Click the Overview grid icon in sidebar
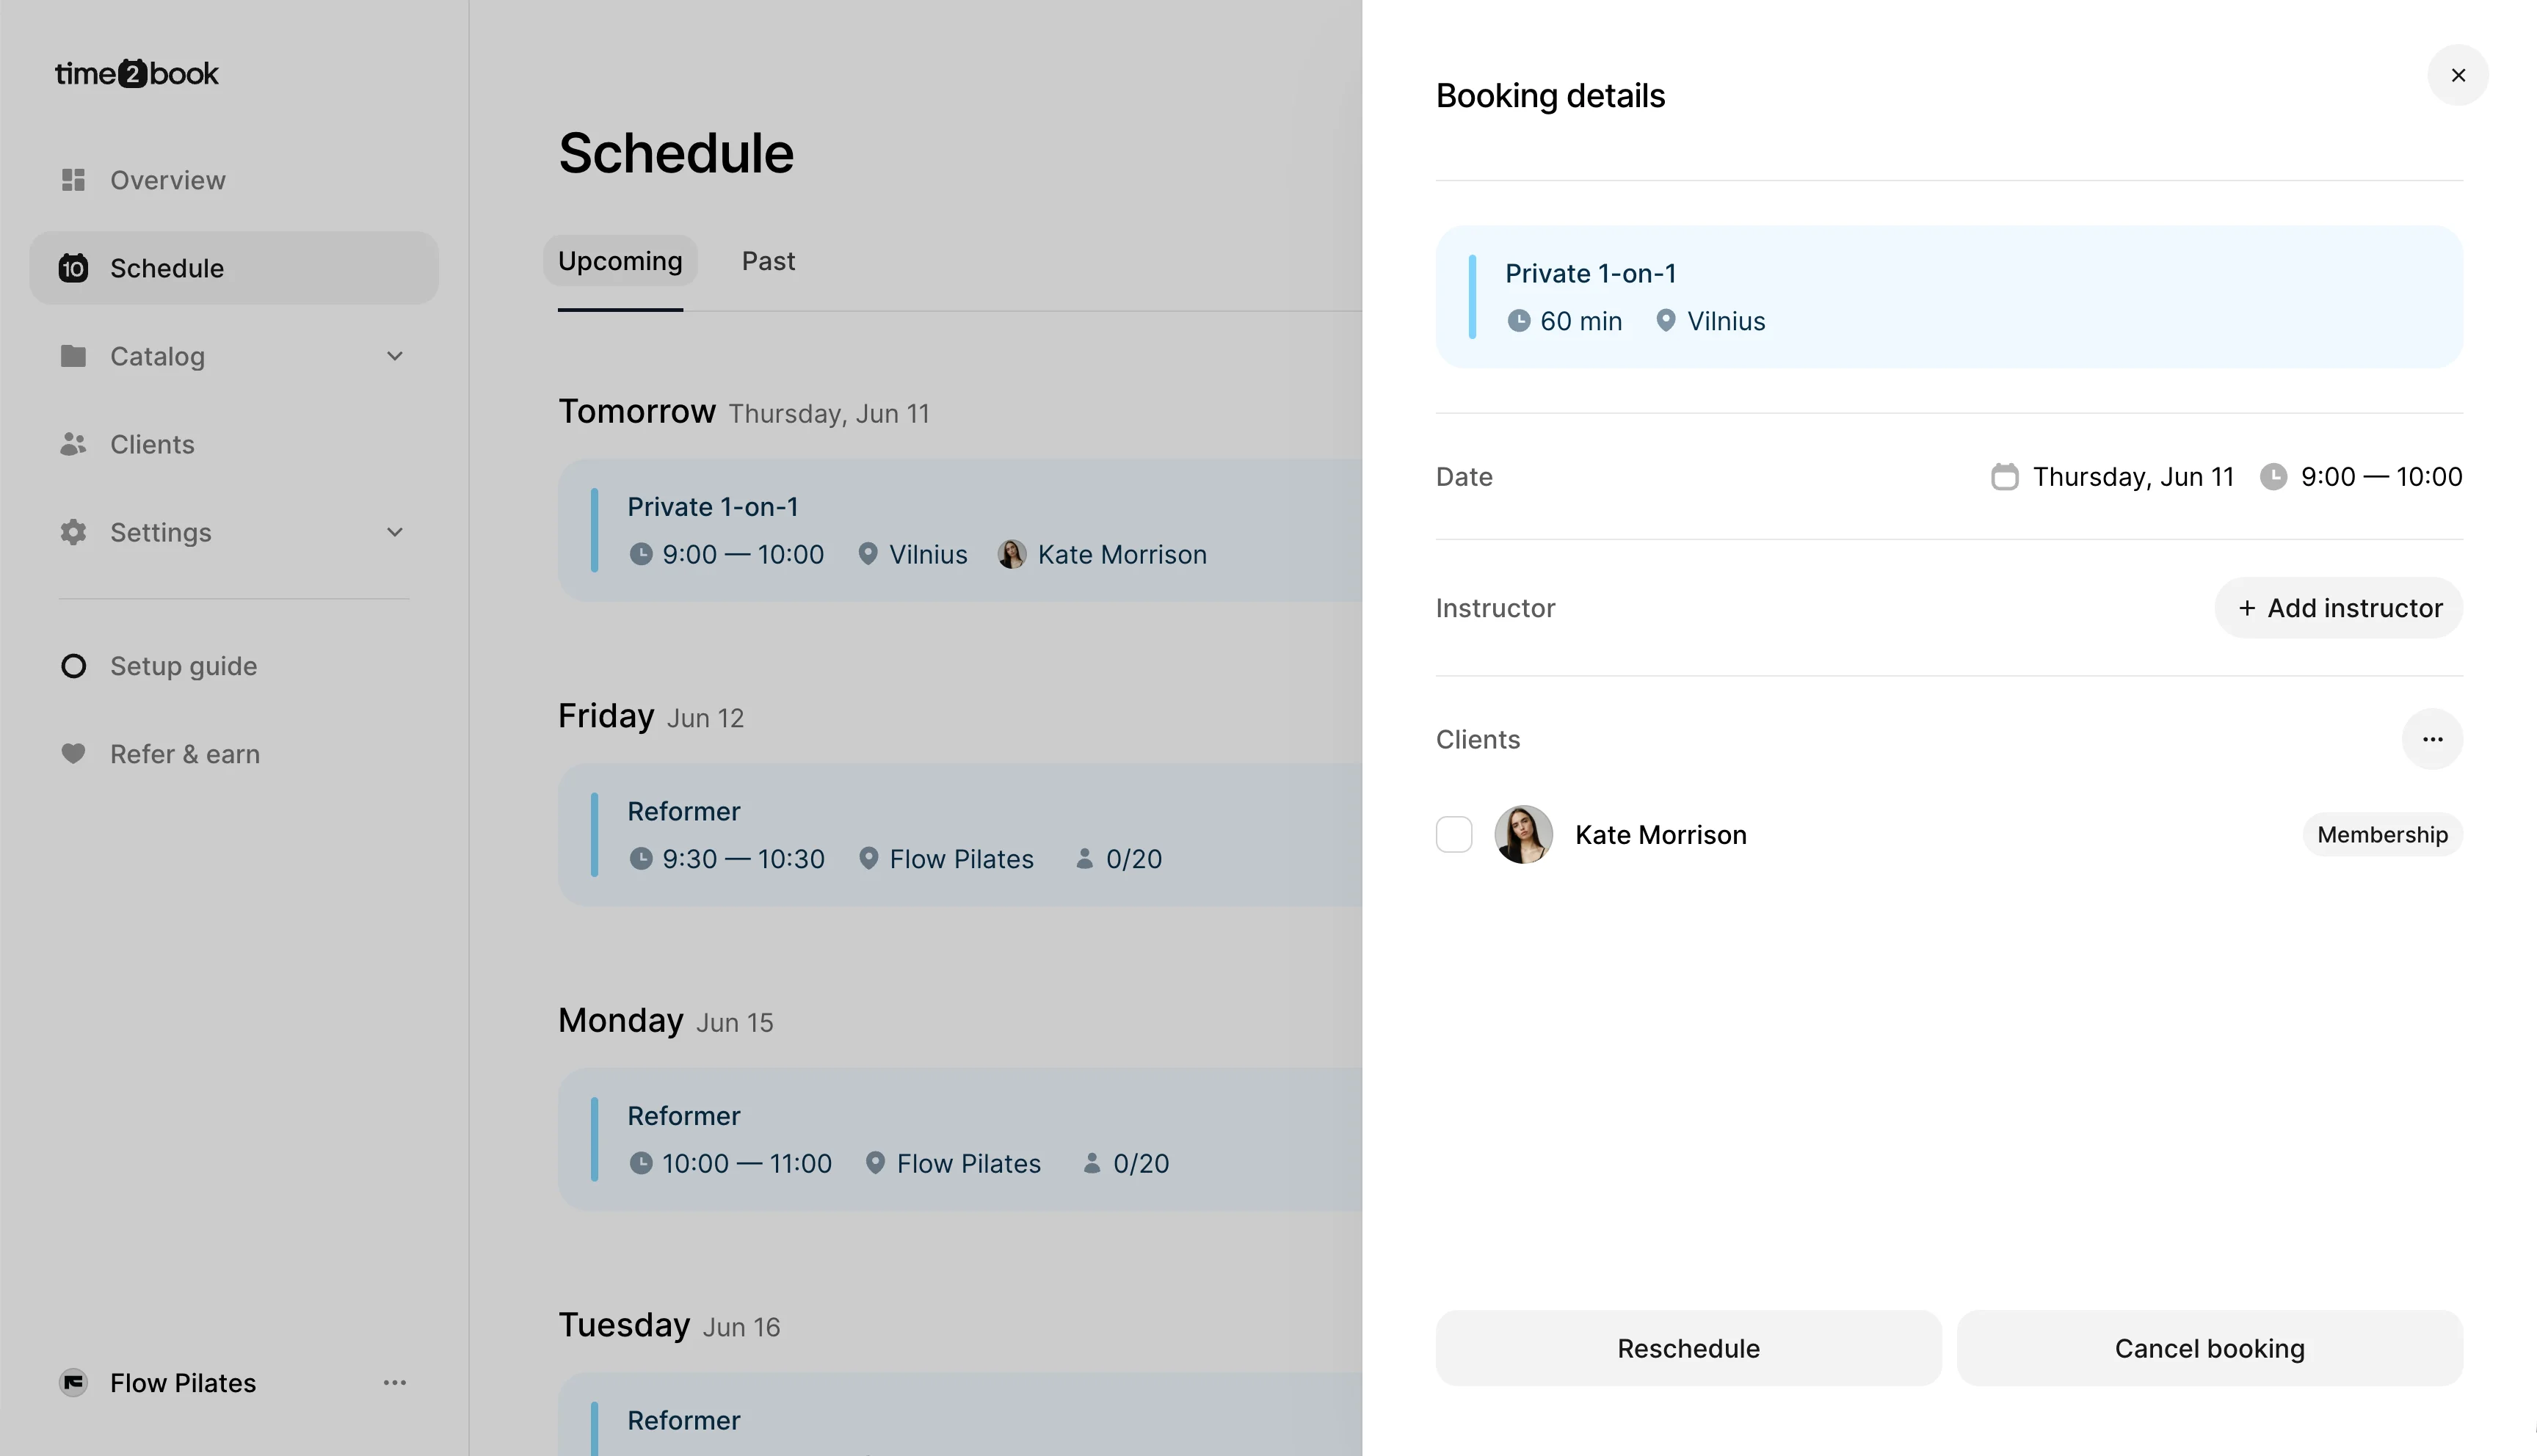Image resolution: width=2537 pixels, height=1456 pixels. 73,180
